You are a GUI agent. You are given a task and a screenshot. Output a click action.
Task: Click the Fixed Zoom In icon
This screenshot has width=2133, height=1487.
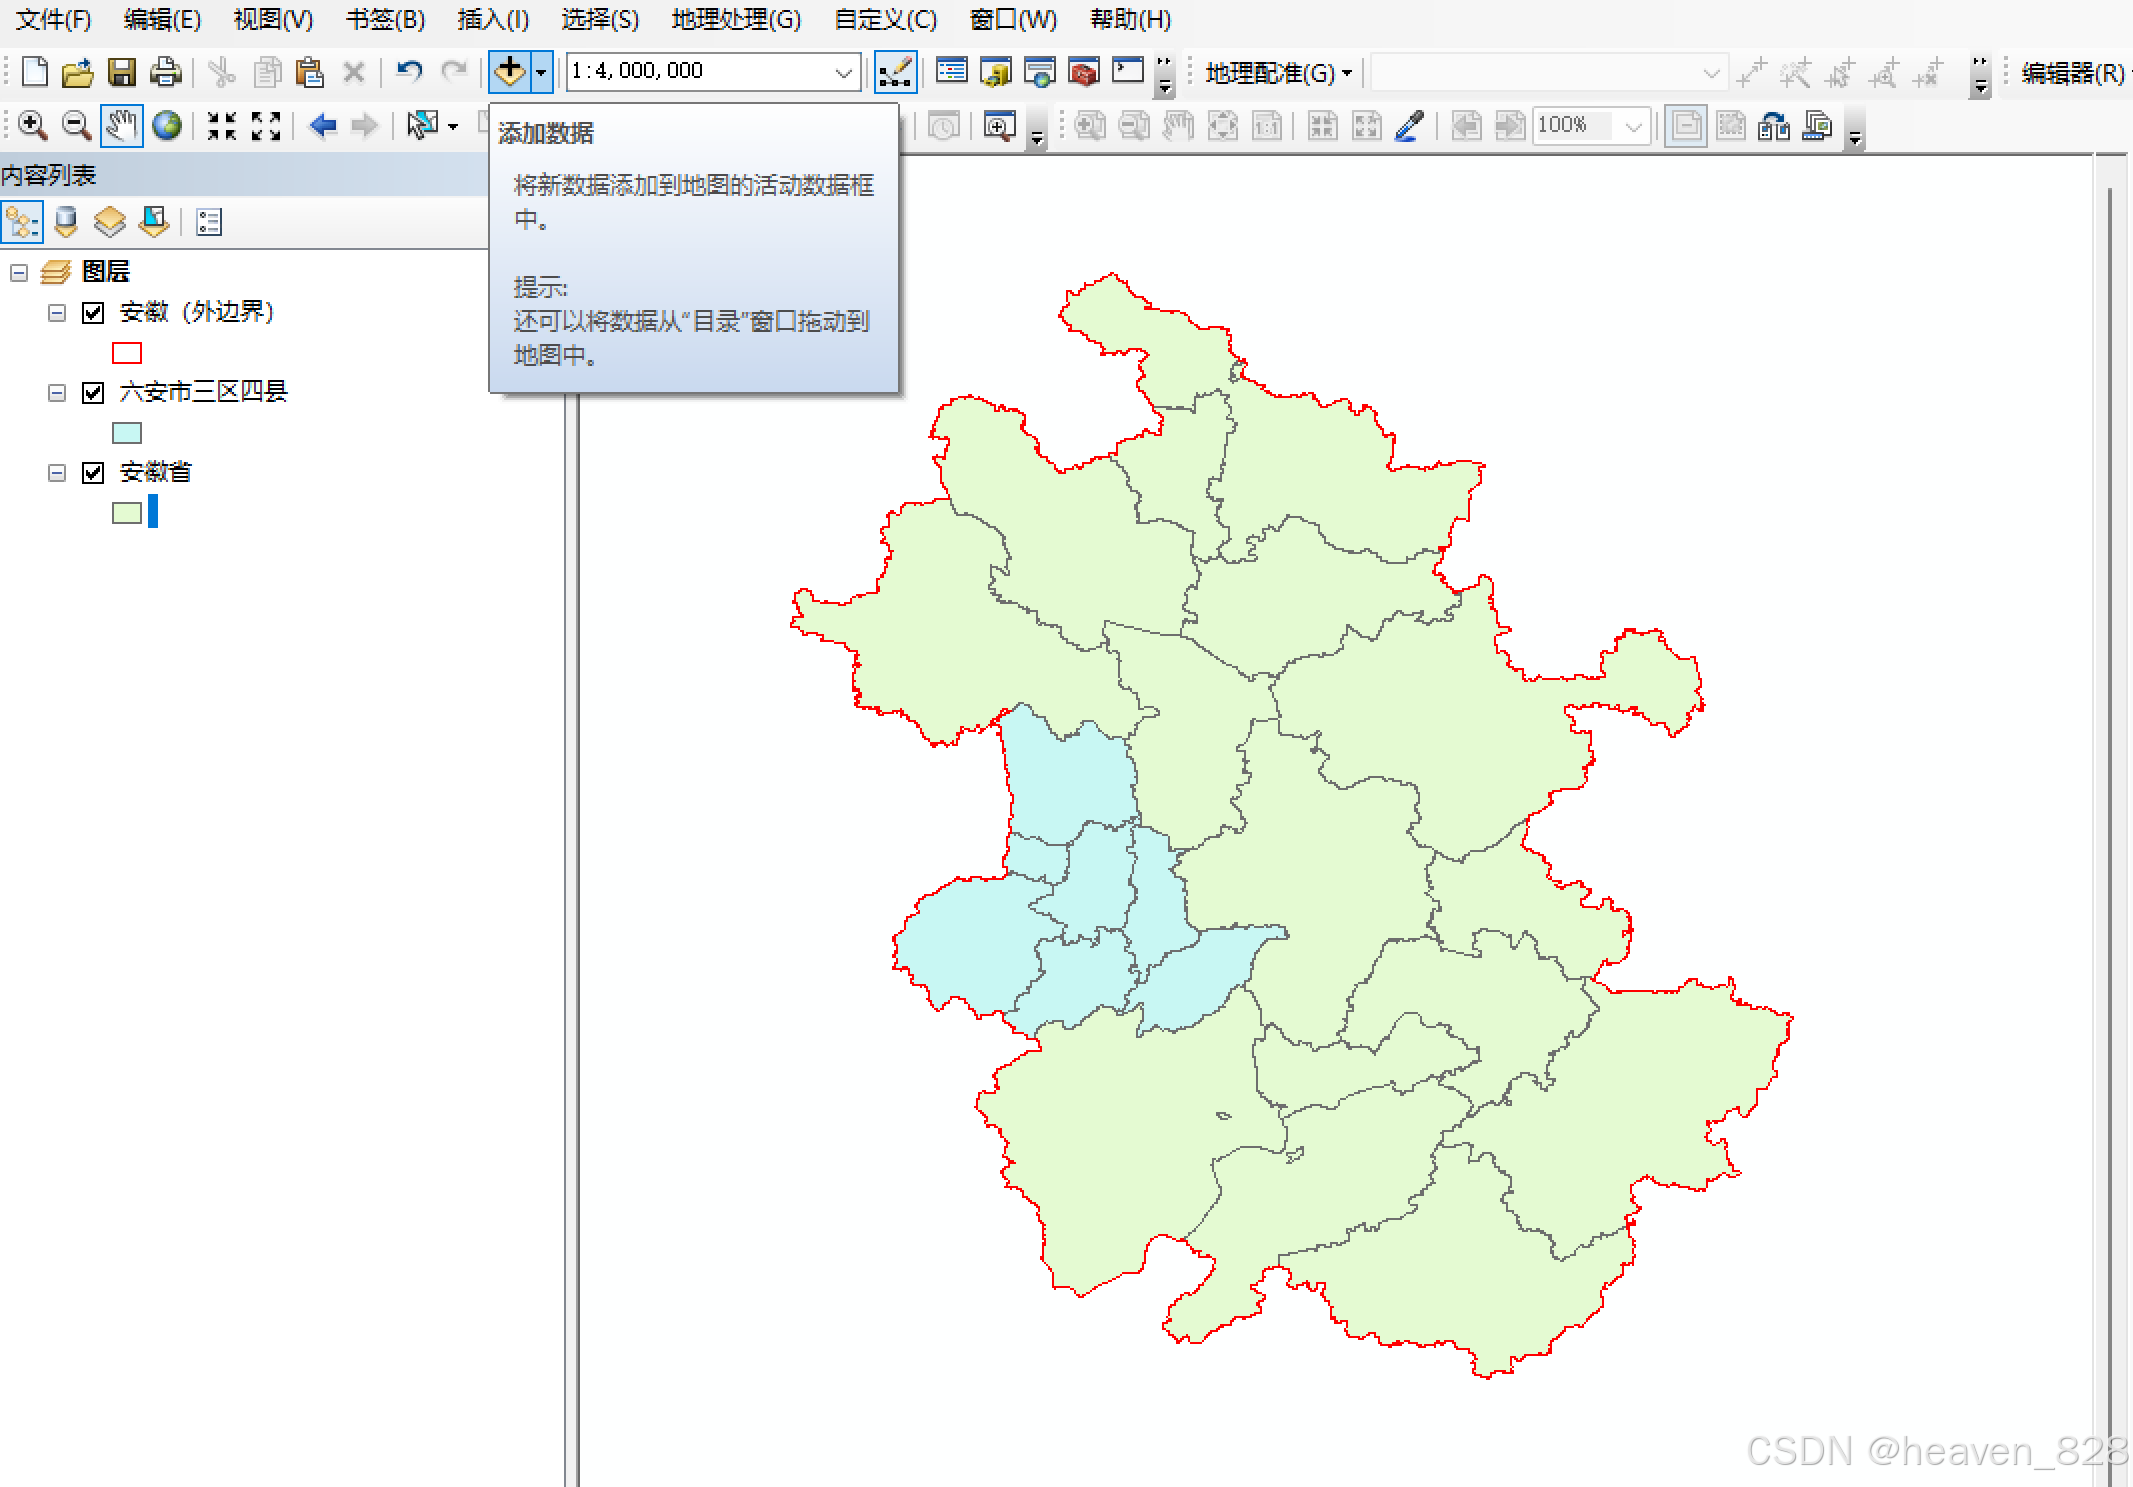click(221, 125)
